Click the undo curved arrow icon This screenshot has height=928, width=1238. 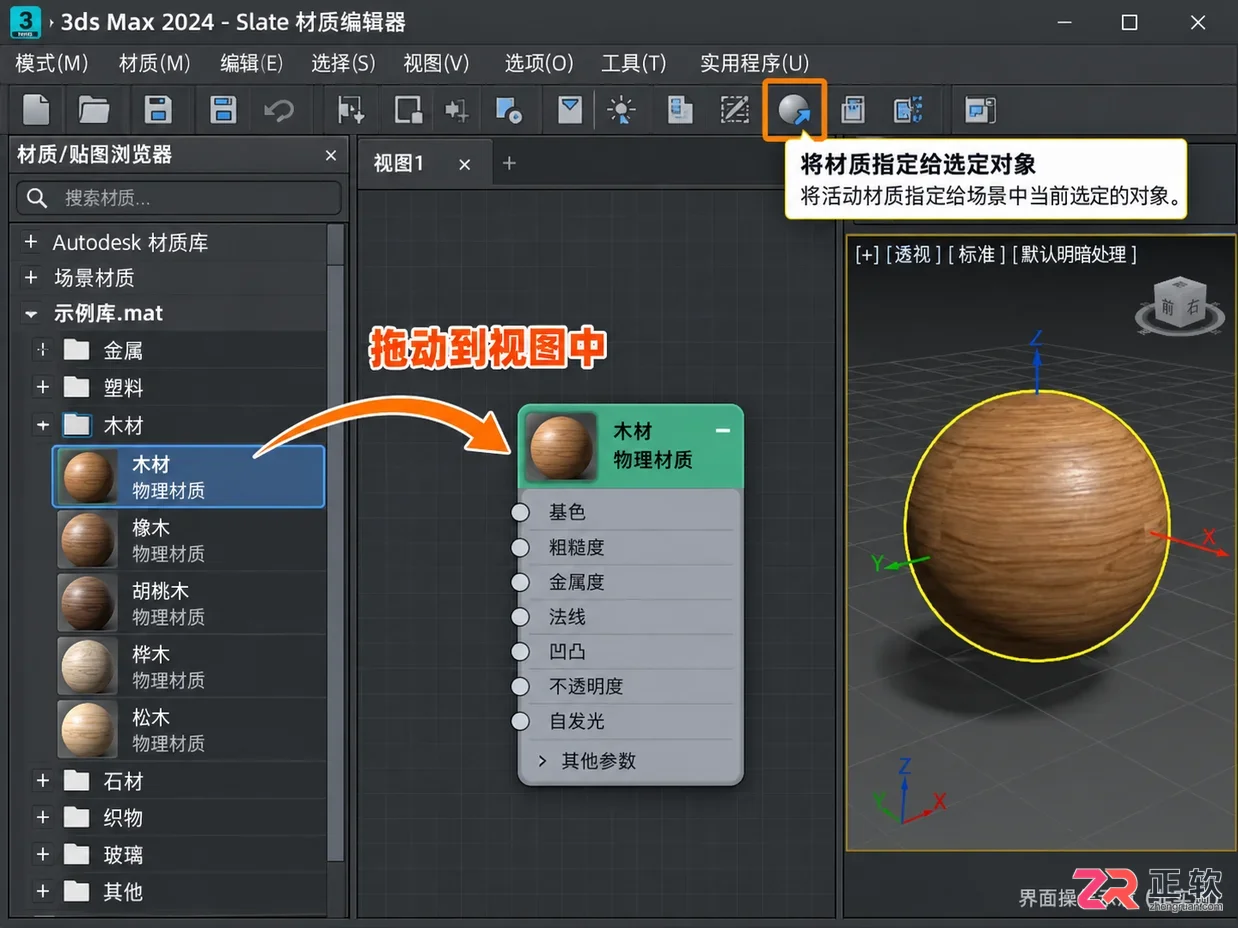pyautogui.click(x=279, y=109)
